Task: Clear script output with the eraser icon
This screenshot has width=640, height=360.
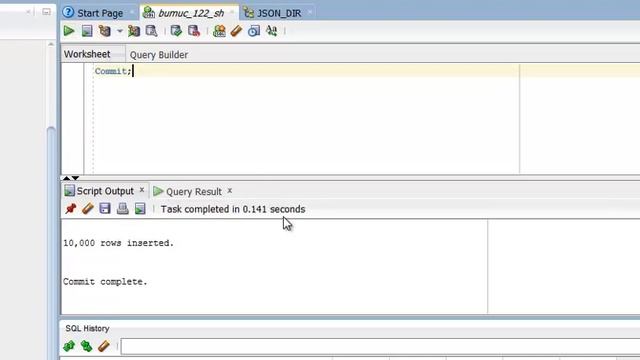Action: [x=88, y=209]
